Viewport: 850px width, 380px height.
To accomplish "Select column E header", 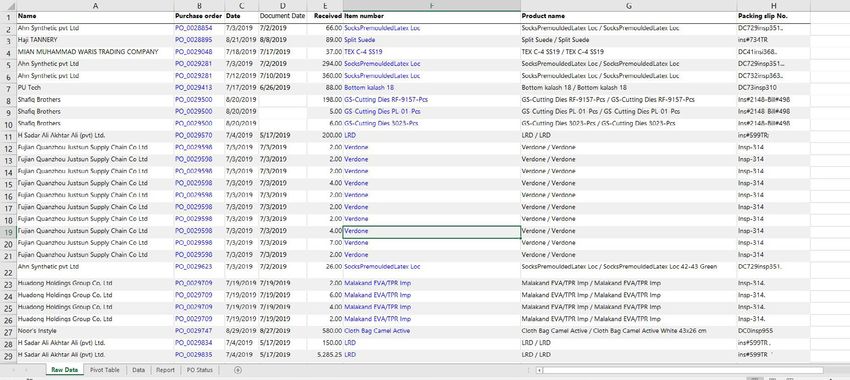I will [x=325, y=5].
